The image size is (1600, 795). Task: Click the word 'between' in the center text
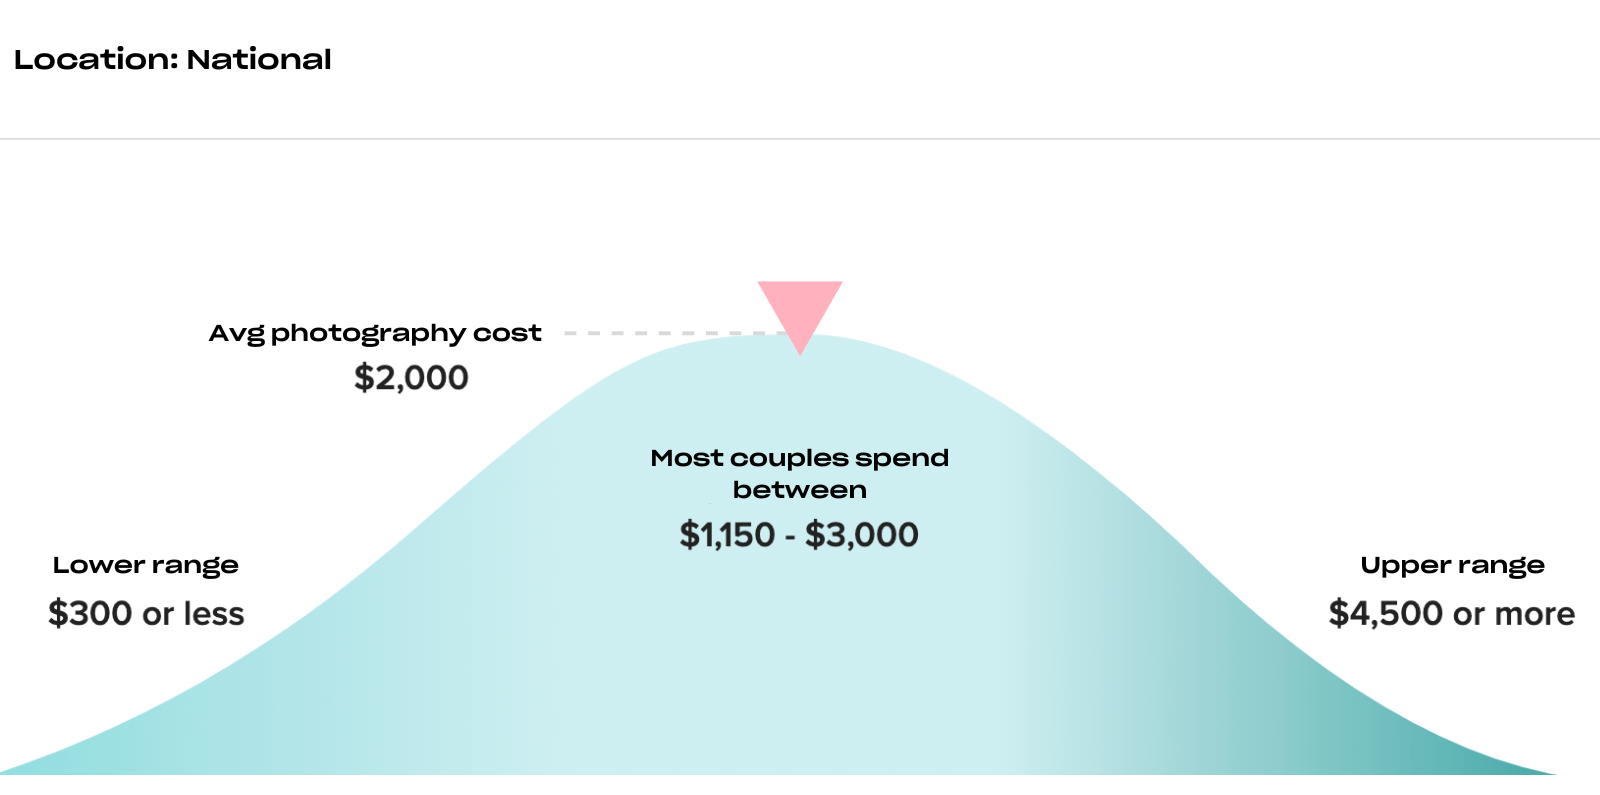(800, 490)
